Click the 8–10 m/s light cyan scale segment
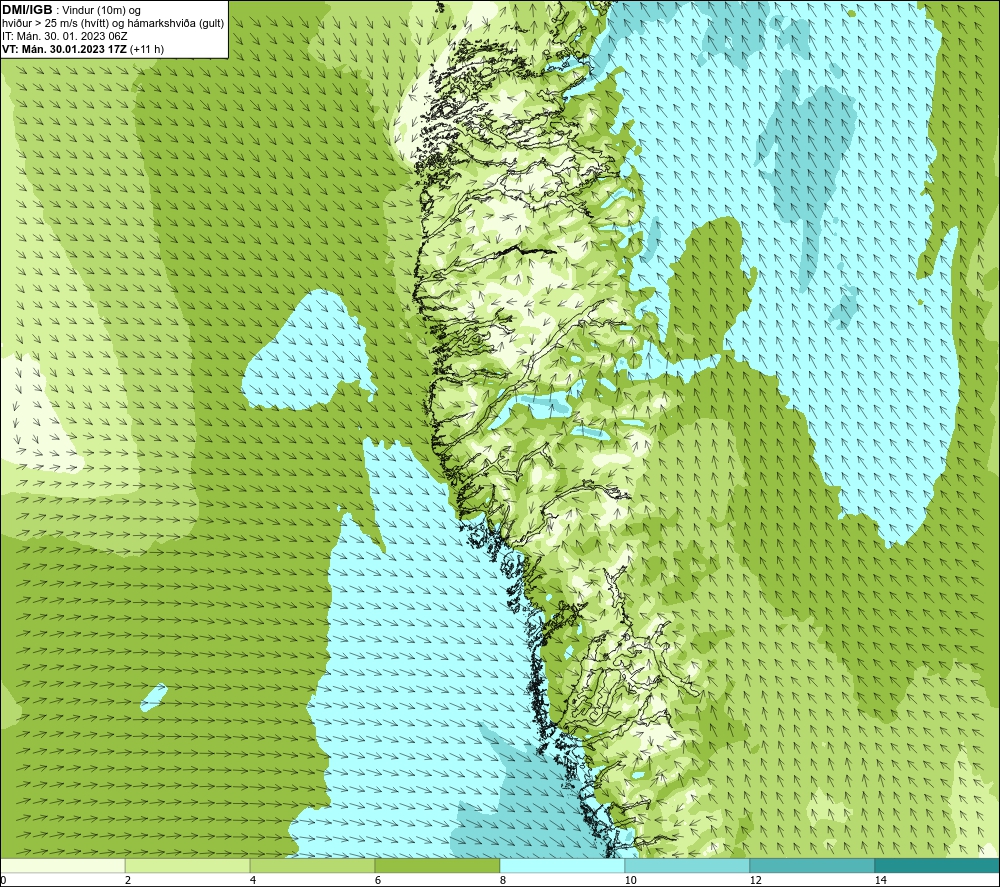The image size is (1000, 887). [x=562, y=865]
